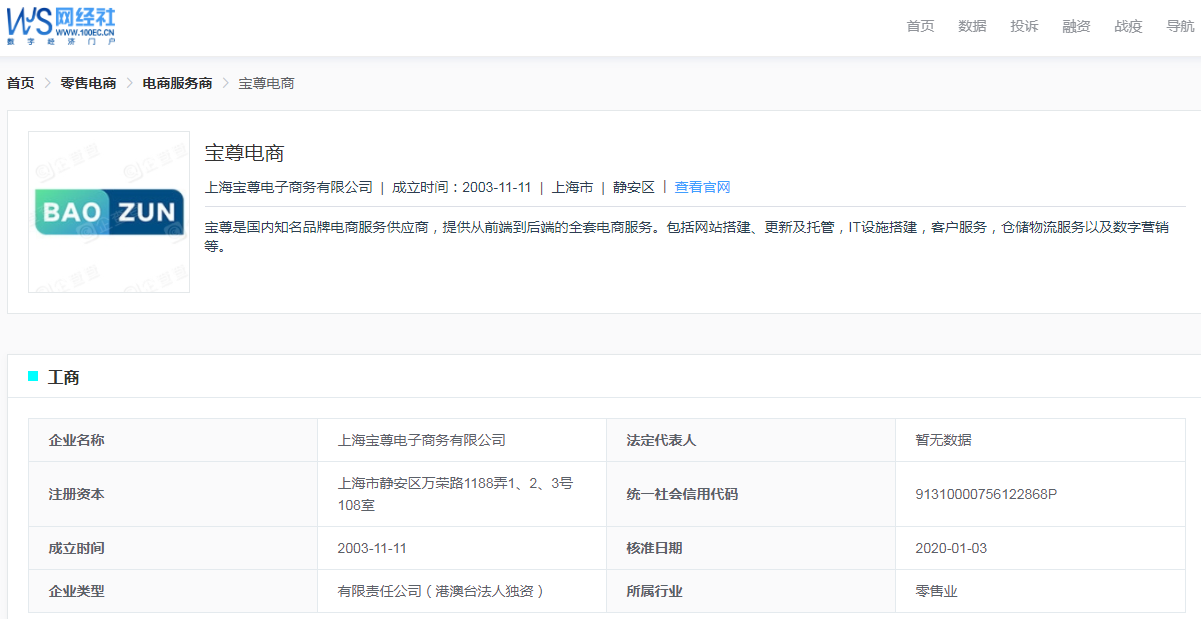Click the 网经社 site logo
Image resolution: width=1201 pixels, height=619 pixels.
coord(62,24)
